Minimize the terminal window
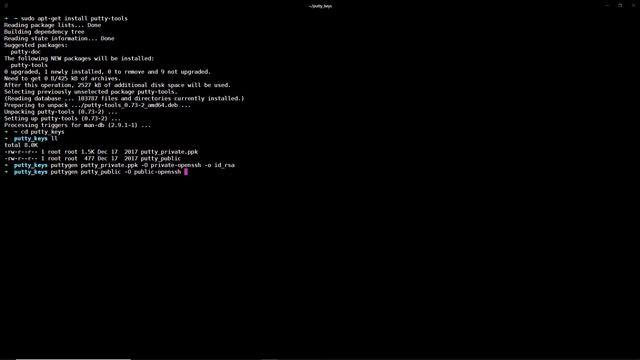 point(607,6)
